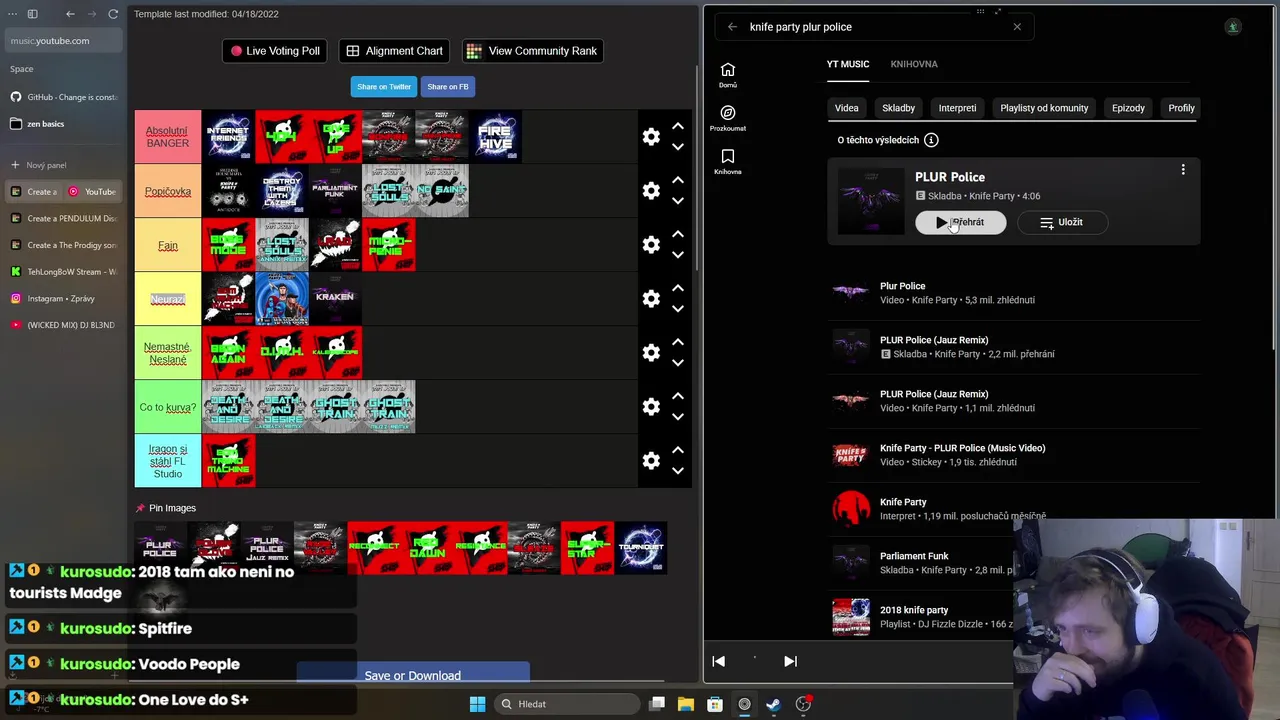1280x720 pixels.
Task: Share tier list on FB
Action: tap(448, 87)
